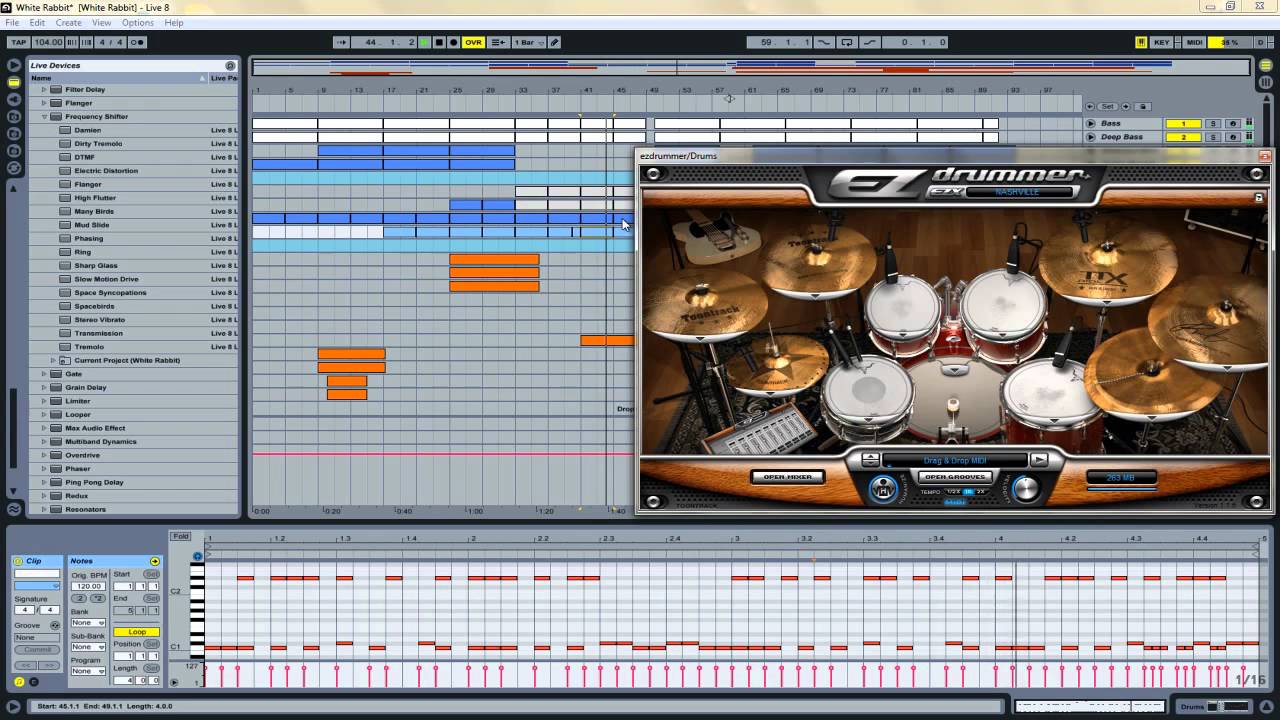
Task: Select the Live Device Browser icon
Action: pos(14,83)
